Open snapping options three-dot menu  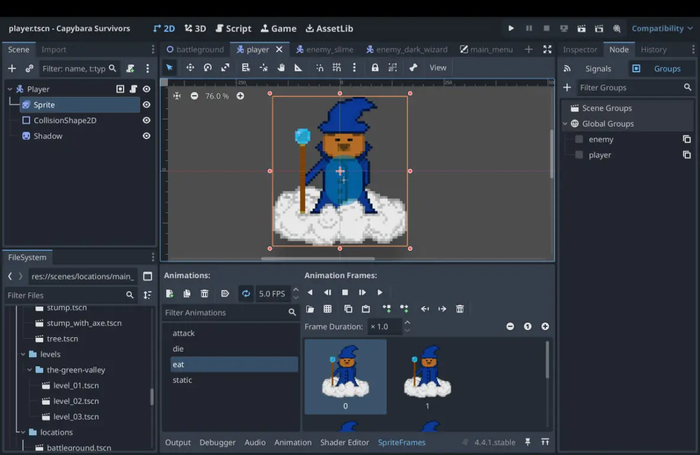point(354,67)
